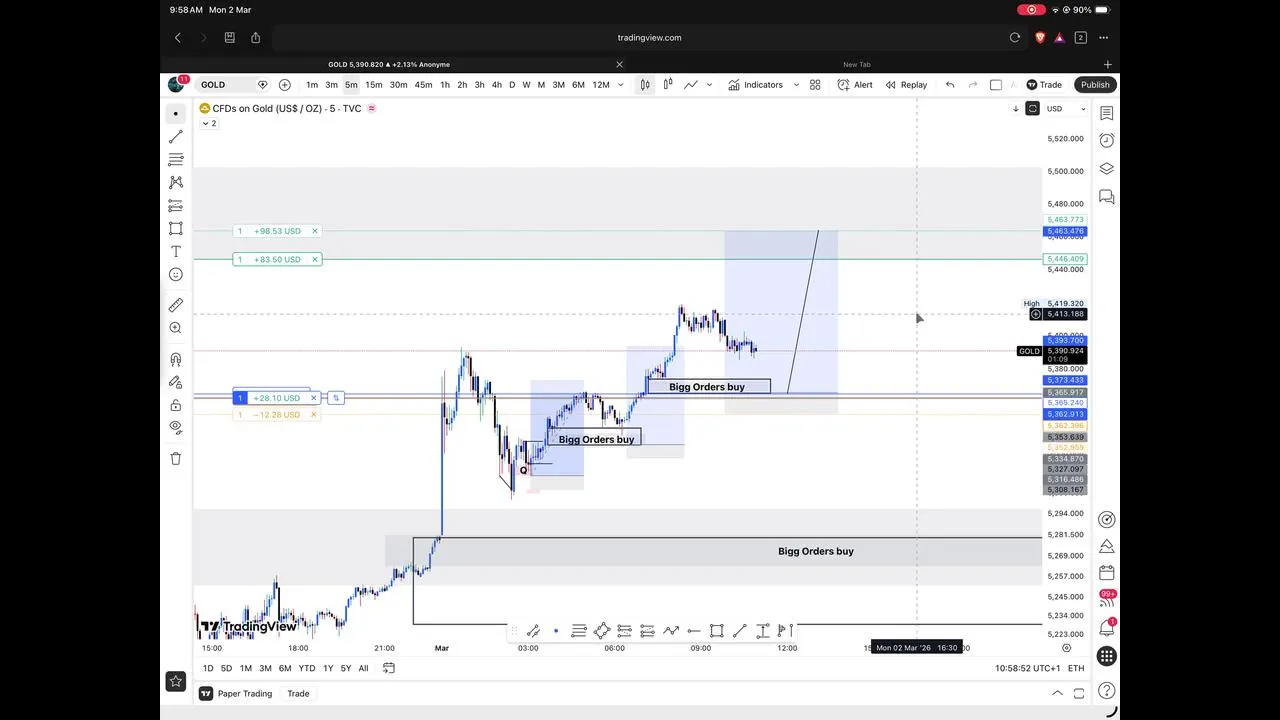Close the +83.50 USD order line
The height and width of the screenshot is (720, 1280).
coord(314,259)
